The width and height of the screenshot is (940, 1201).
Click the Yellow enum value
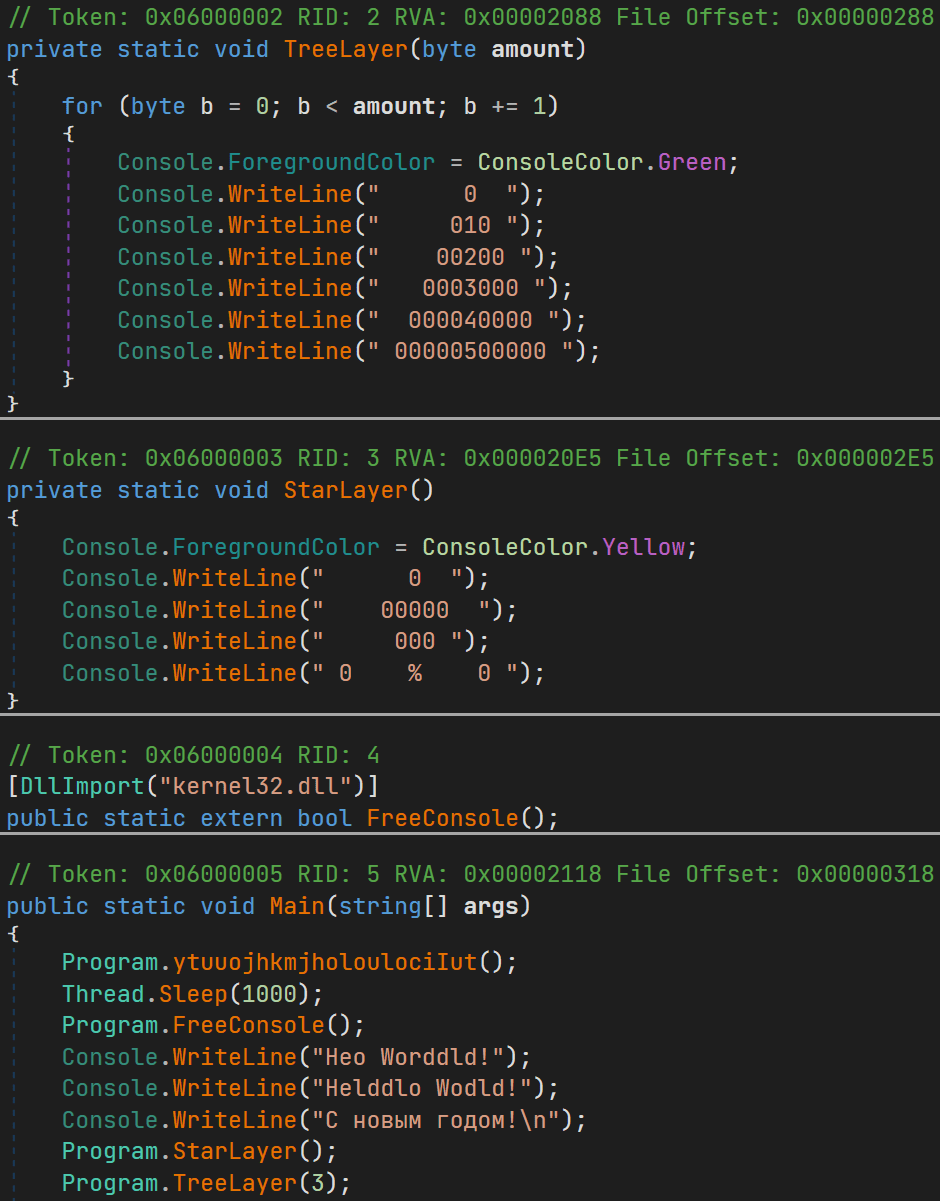click(643, 547)
